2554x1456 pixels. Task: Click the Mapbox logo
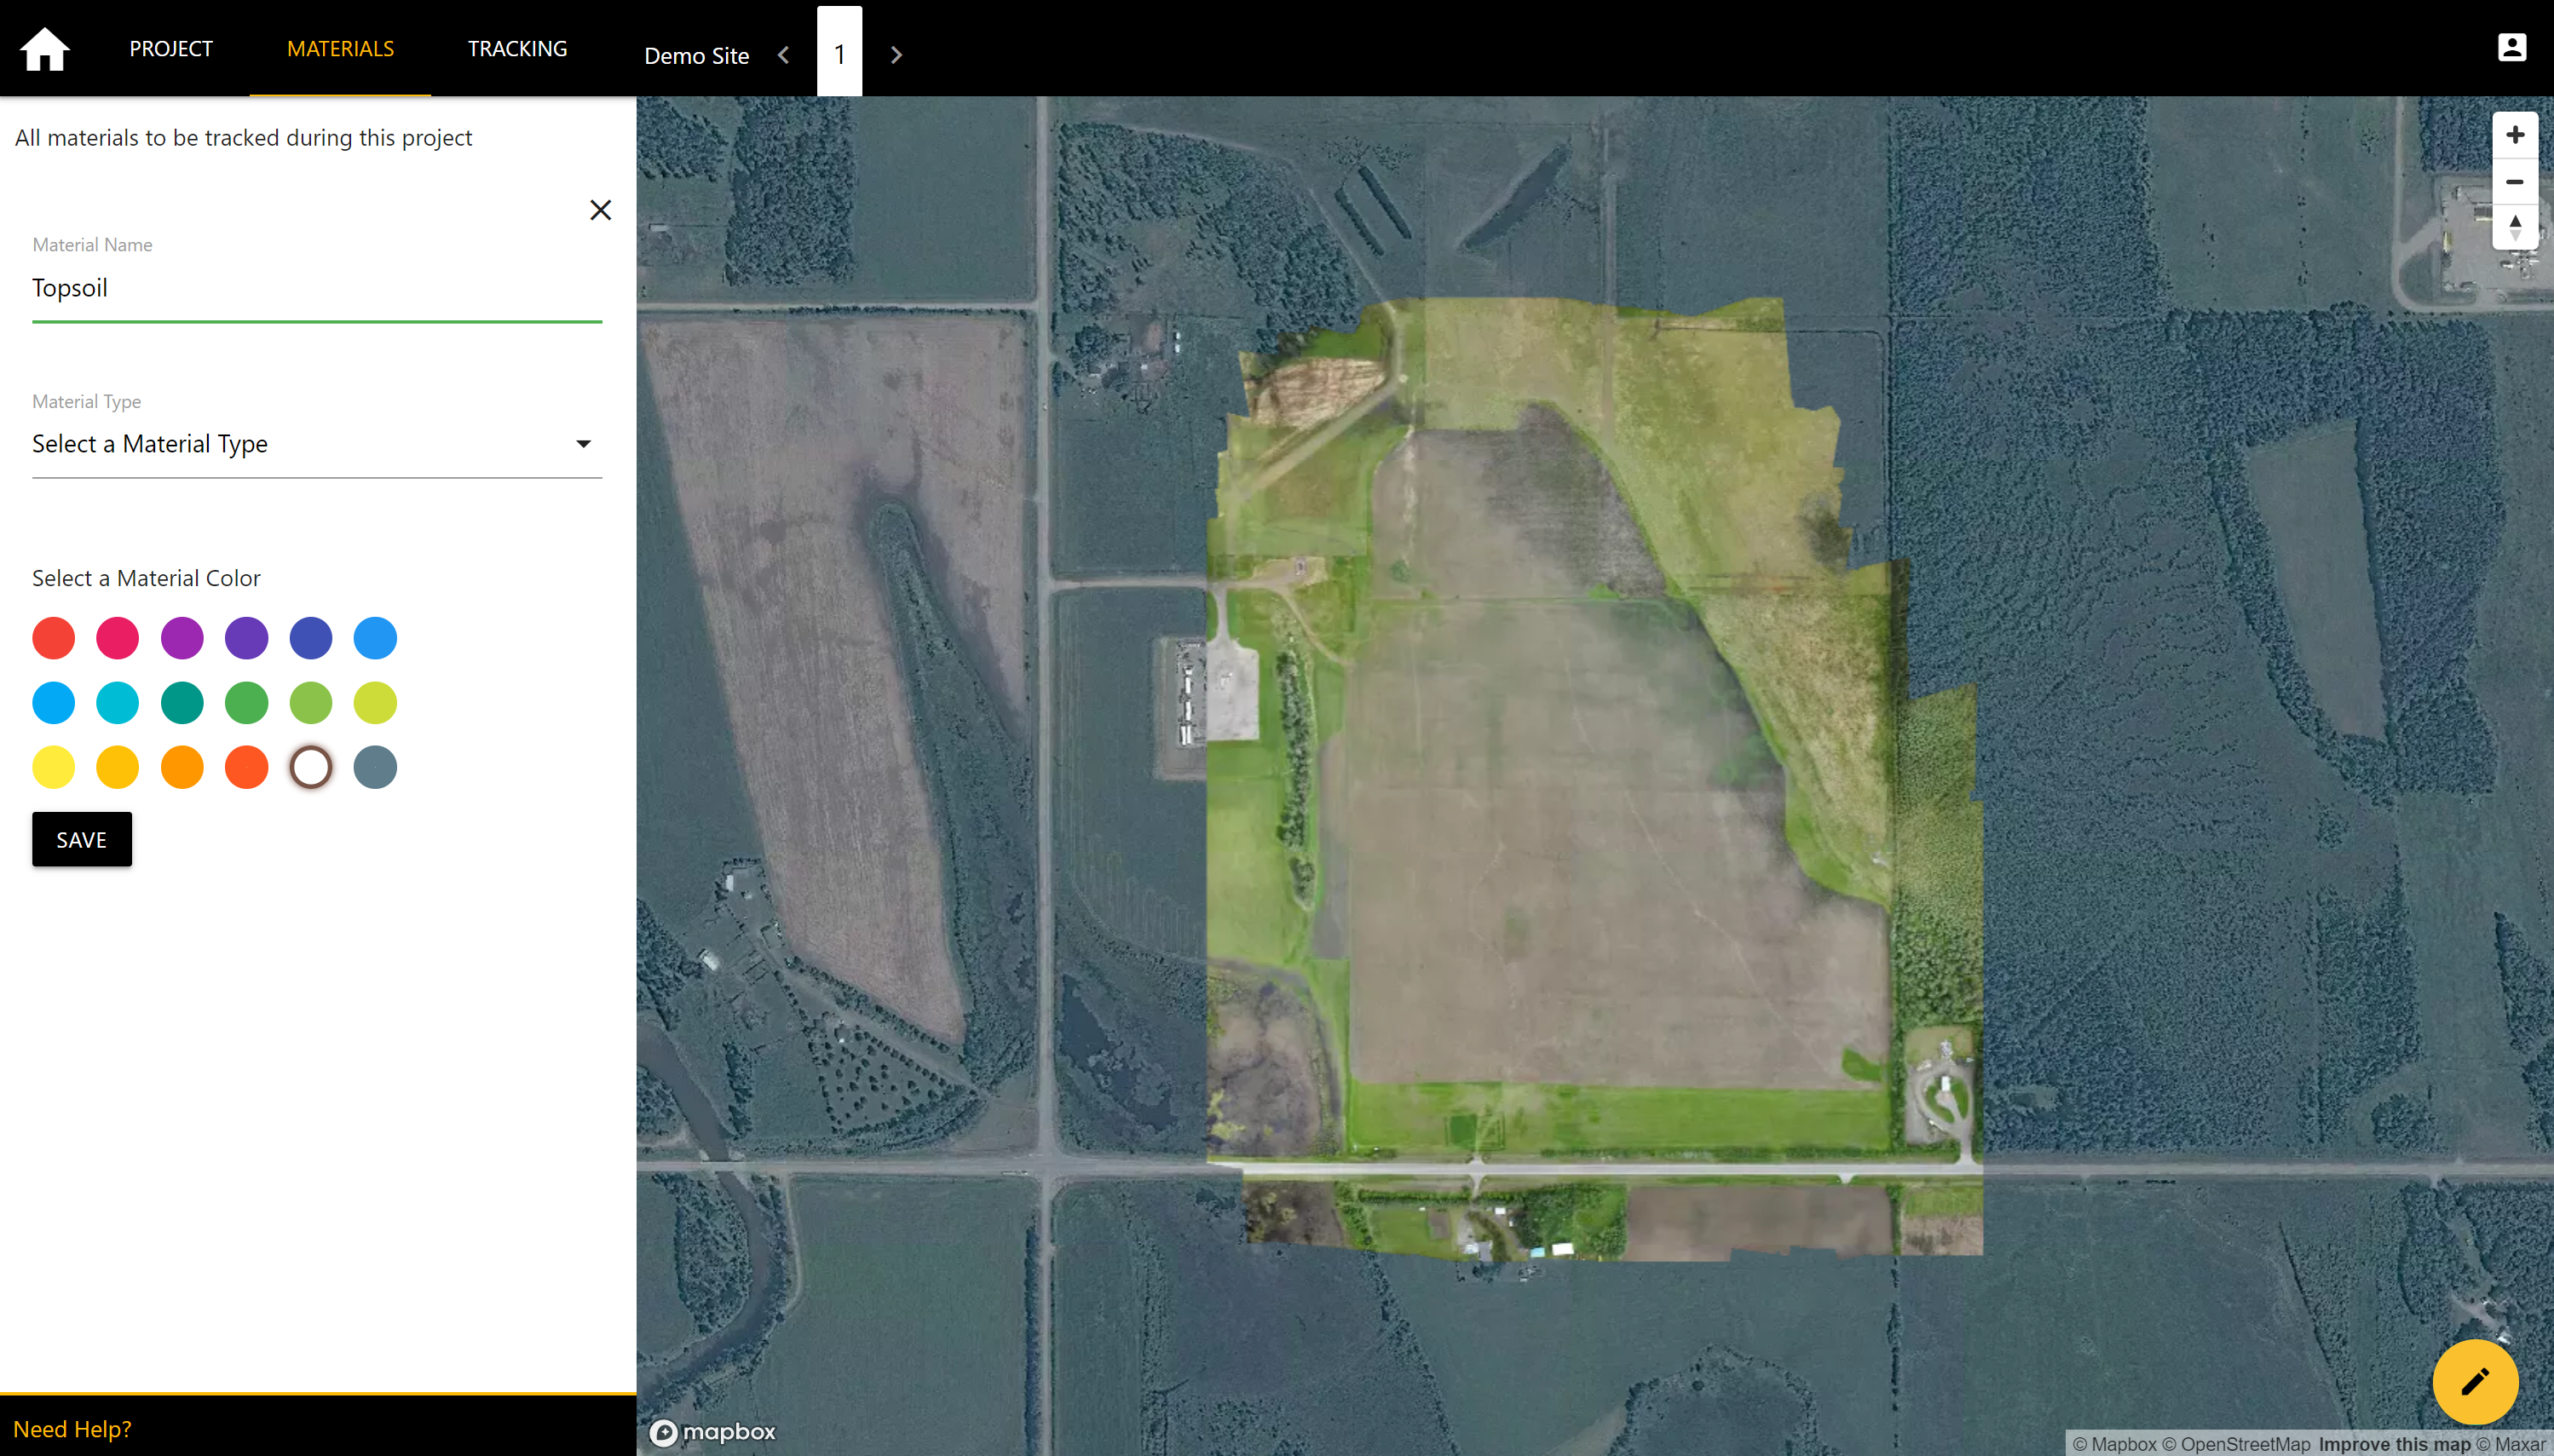point(713,1432)
